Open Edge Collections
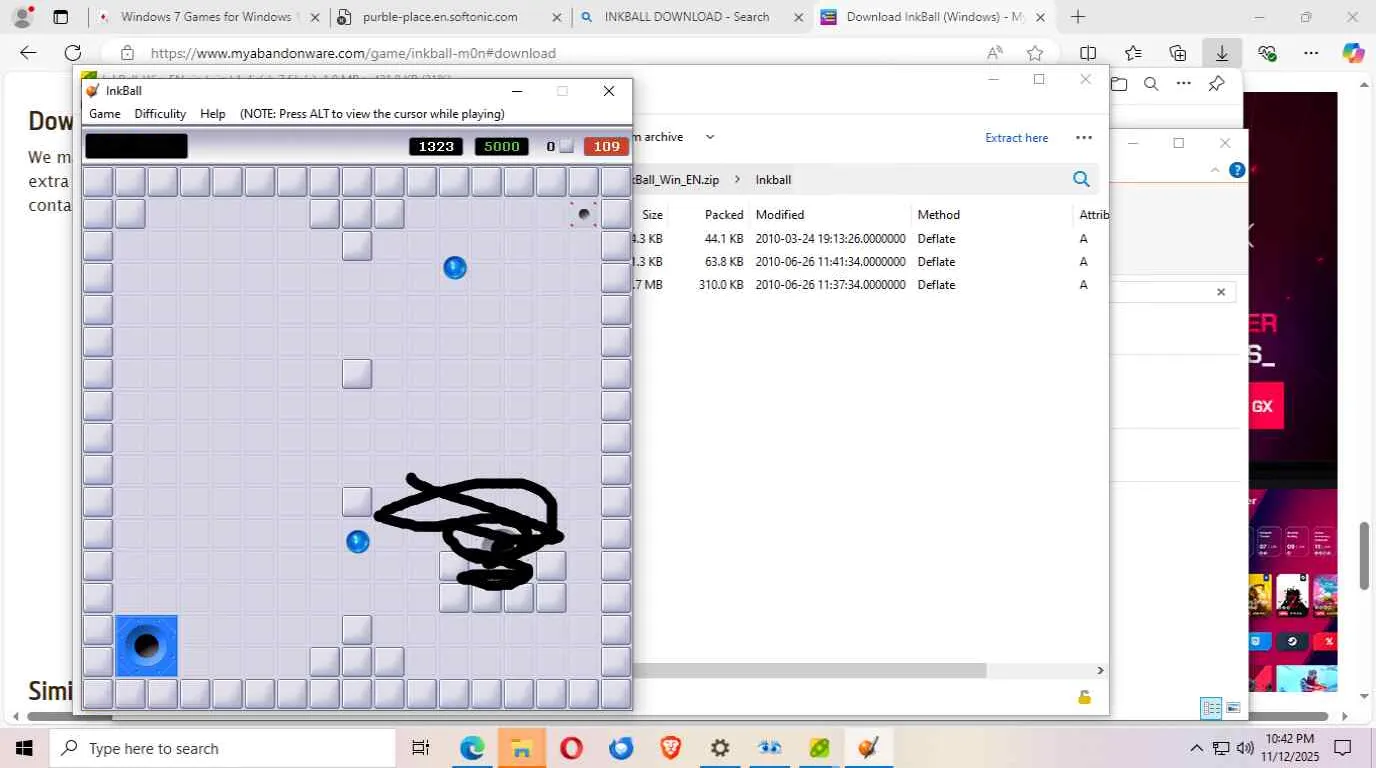 [x=1178, y=53]
